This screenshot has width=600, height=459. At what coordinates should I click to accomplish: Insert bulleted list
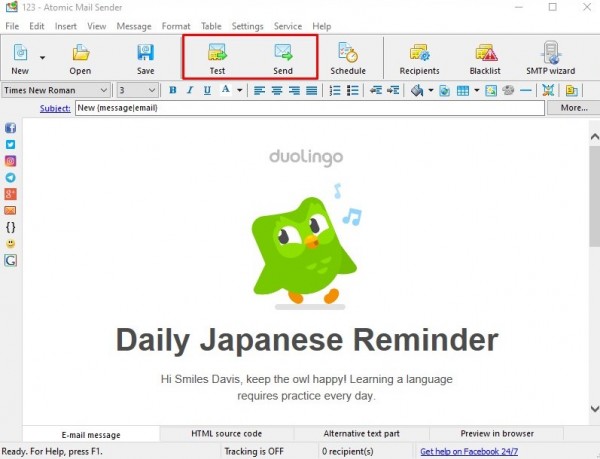pos(352,90)
